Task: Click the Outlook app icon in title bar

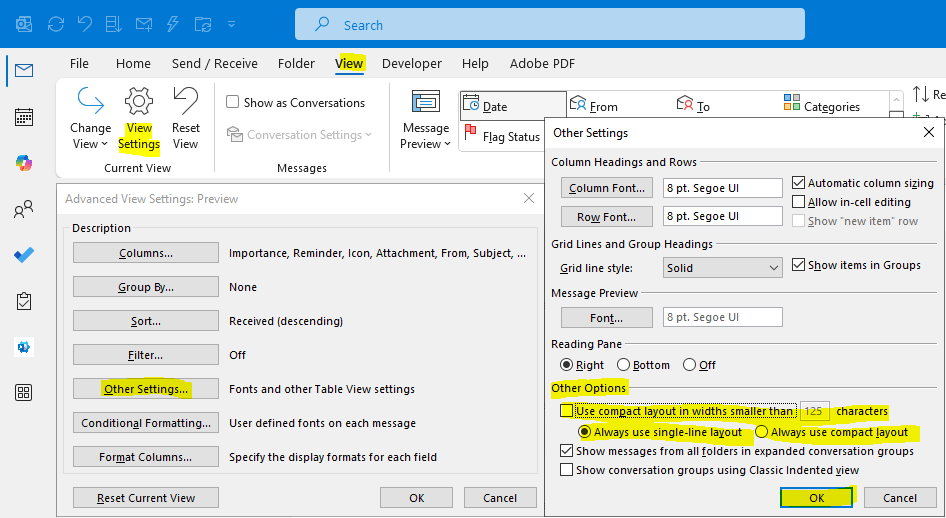Action: [x=24, y=24]
